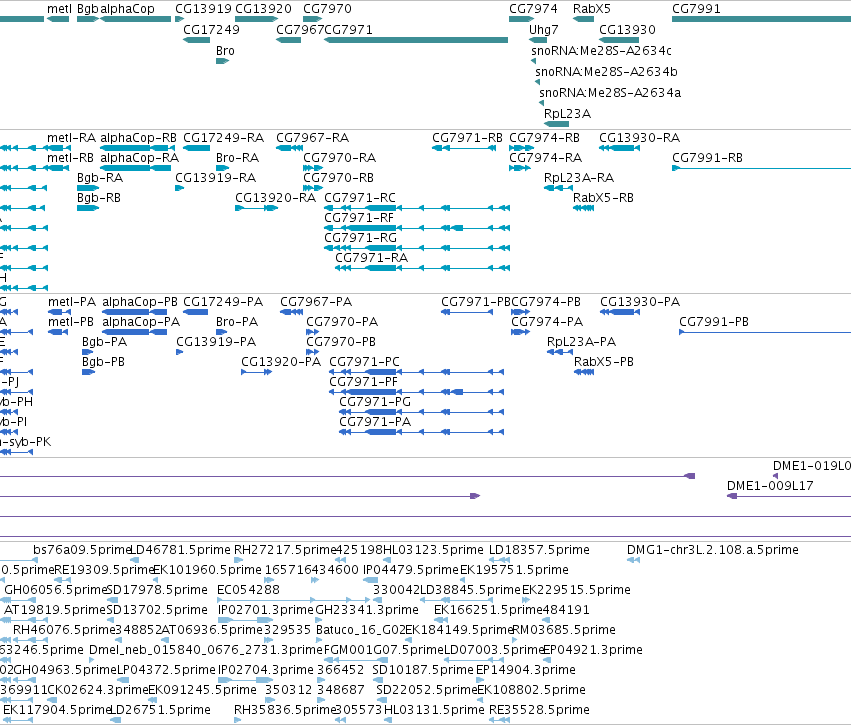
Task: Select protein CG7971-PA
Action: click(x=421, y=432)
